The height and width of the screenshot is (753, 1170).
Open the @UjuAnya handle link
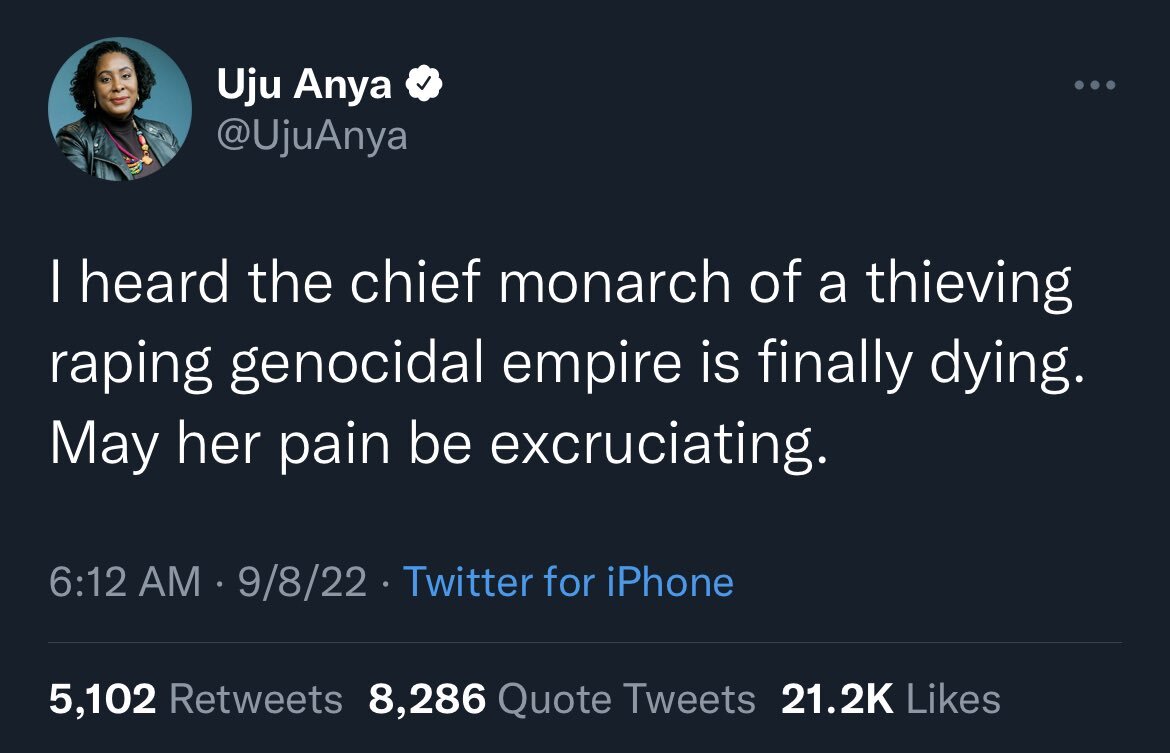pyautogui.click(x=312, y=133)
